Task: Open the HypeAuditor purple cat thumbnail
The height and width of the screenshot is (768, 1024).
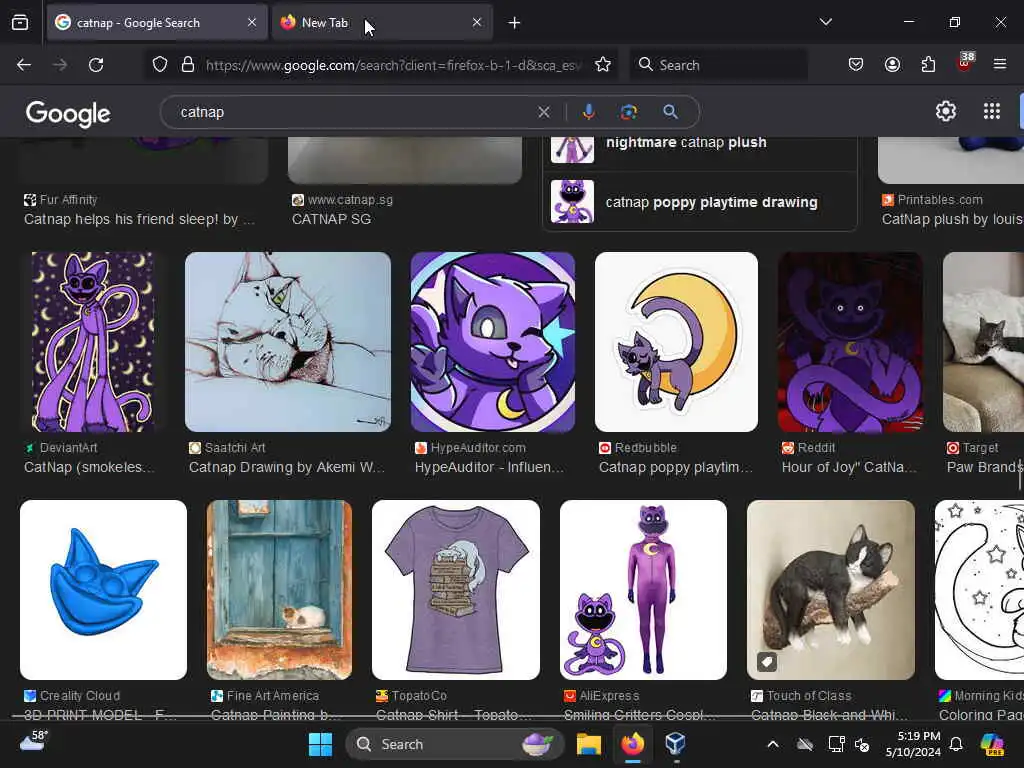Action: click(493, 342)
